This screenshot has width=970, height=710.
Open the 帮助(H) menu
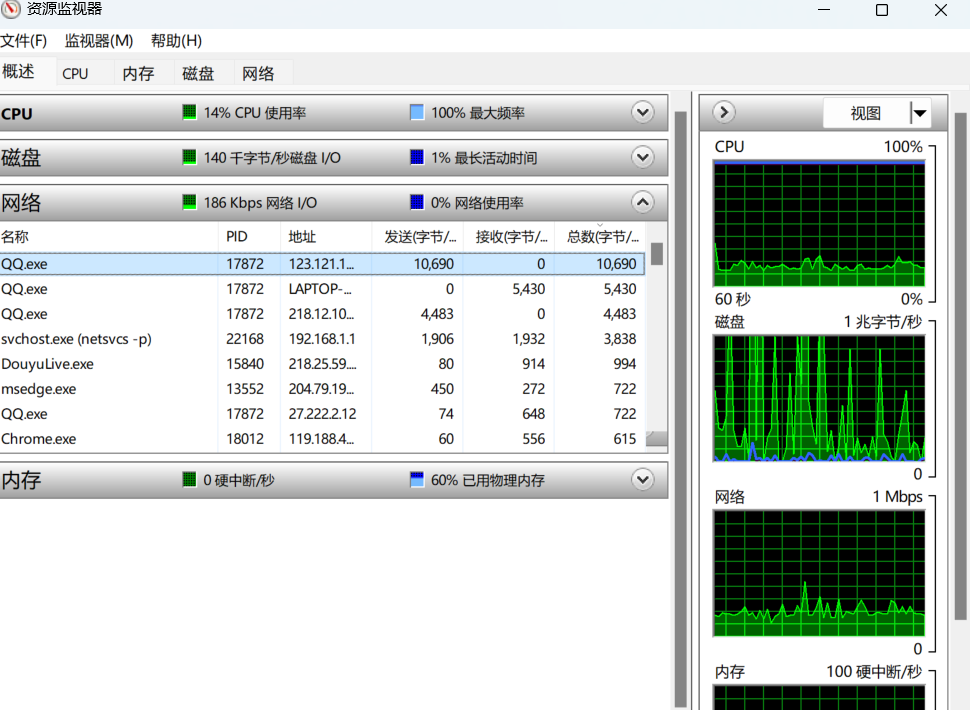[x=176, y=41]
